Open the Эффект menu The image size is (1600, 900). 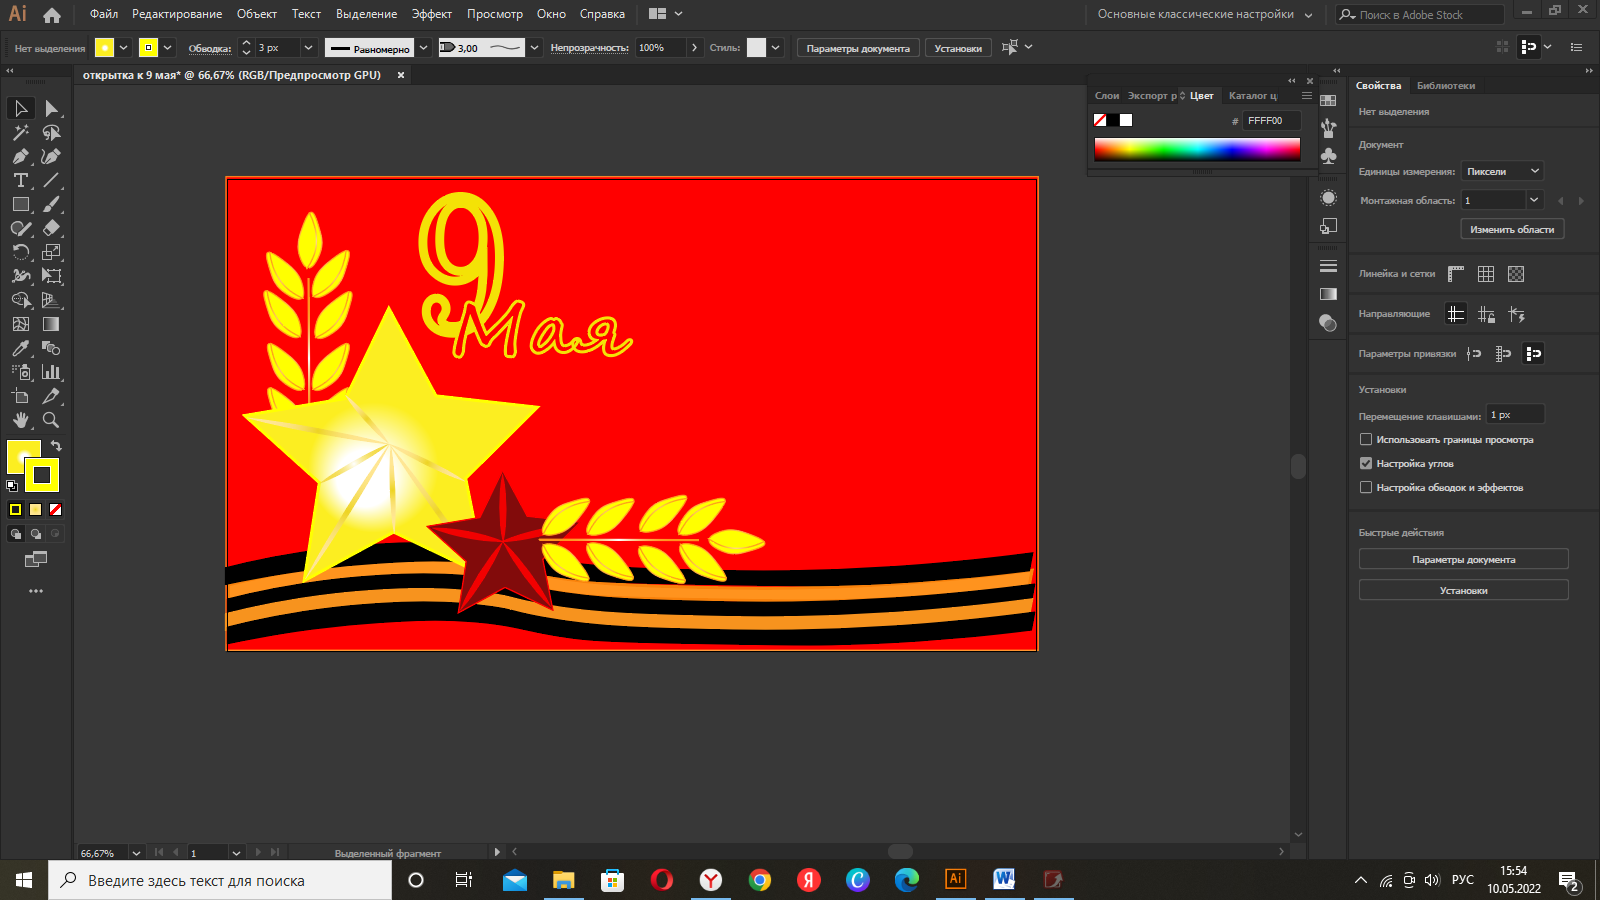point(431,14)
